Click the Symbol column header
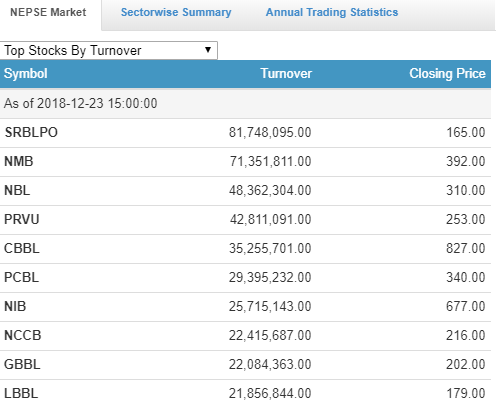The width and height of the screenshot is (496, 408). pyautogui.click(x=26, y=74)
